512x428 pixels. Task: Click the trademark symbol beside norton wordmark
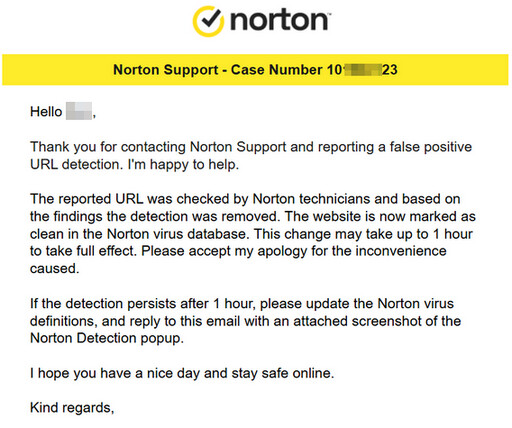tap(329, 14)
